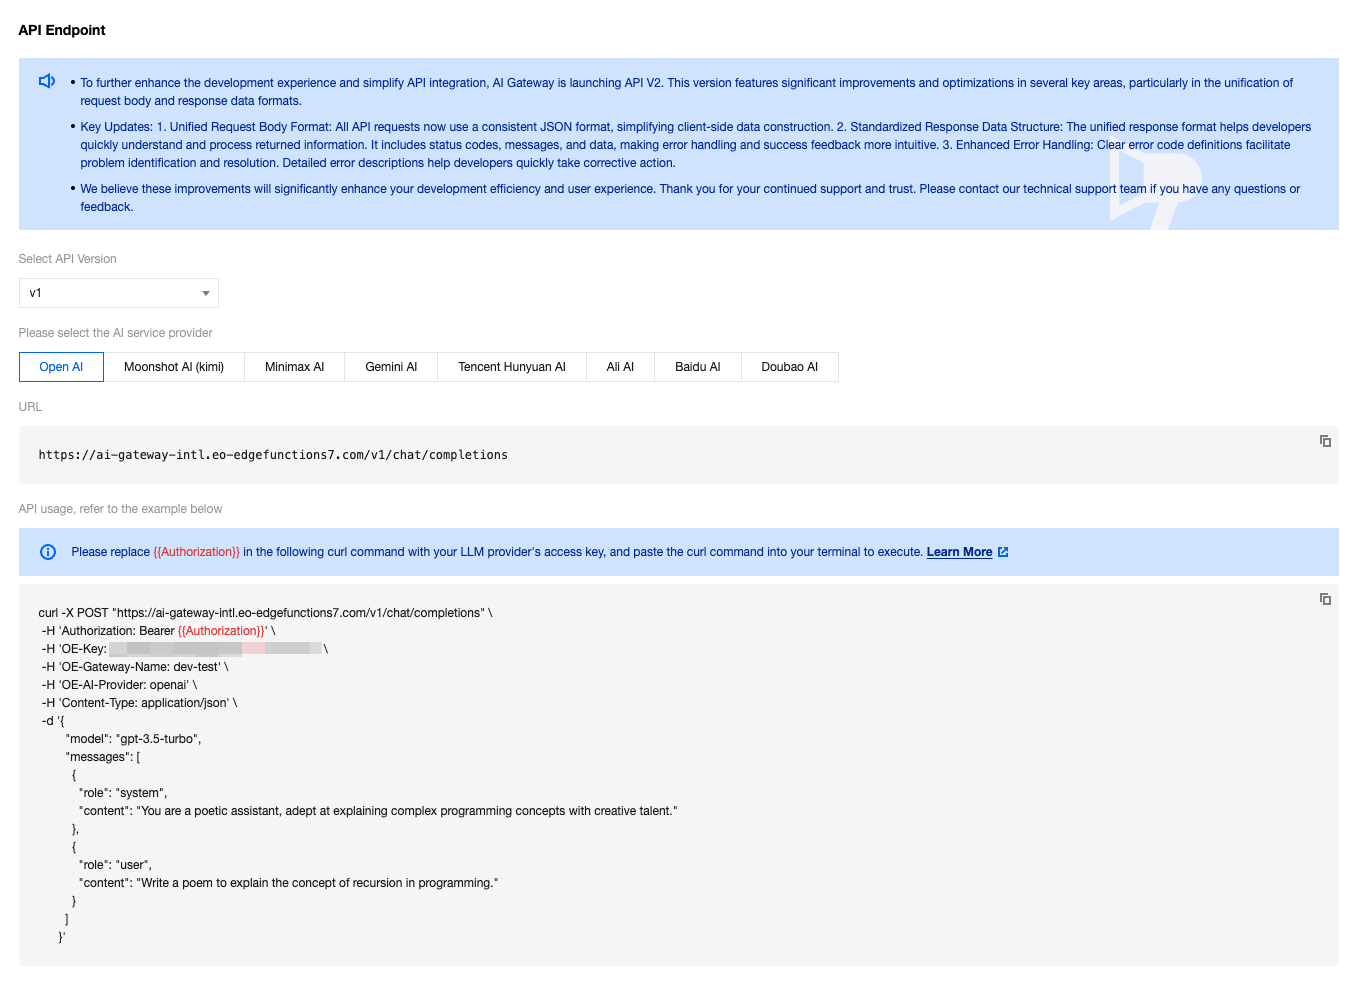
Task: Click the announcement speaker icon
Action: [x=47, y=81]
